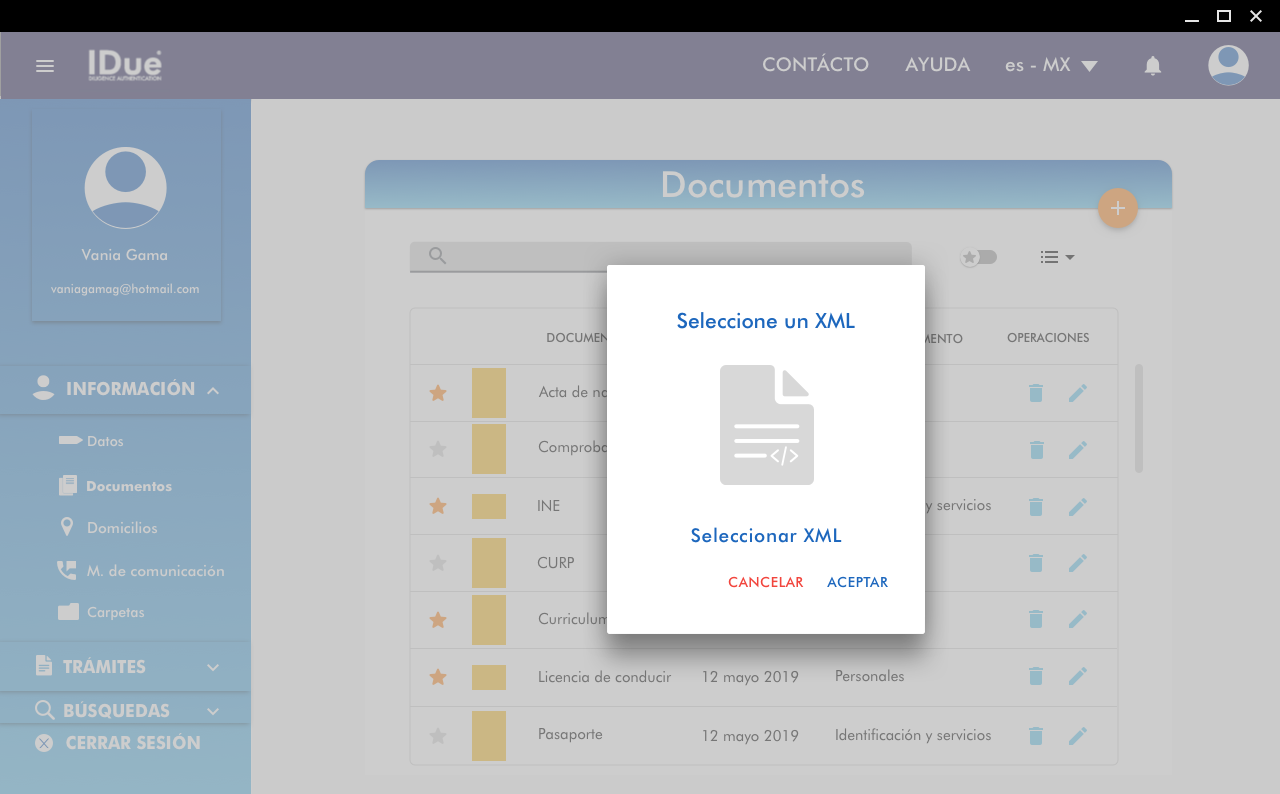Click the document search input field
This screenshot has height=794, width=1280.
point(670,256)
